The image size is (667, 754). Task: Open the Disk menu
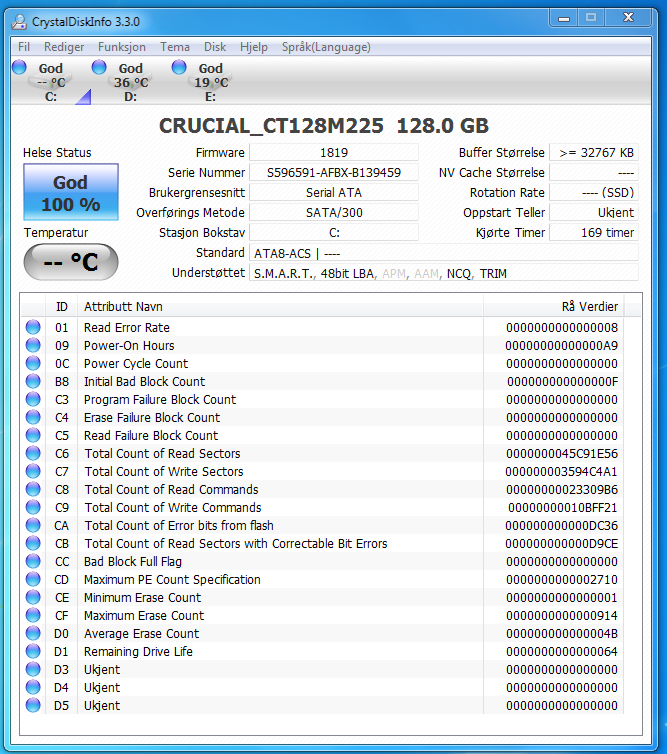point(215,47)
